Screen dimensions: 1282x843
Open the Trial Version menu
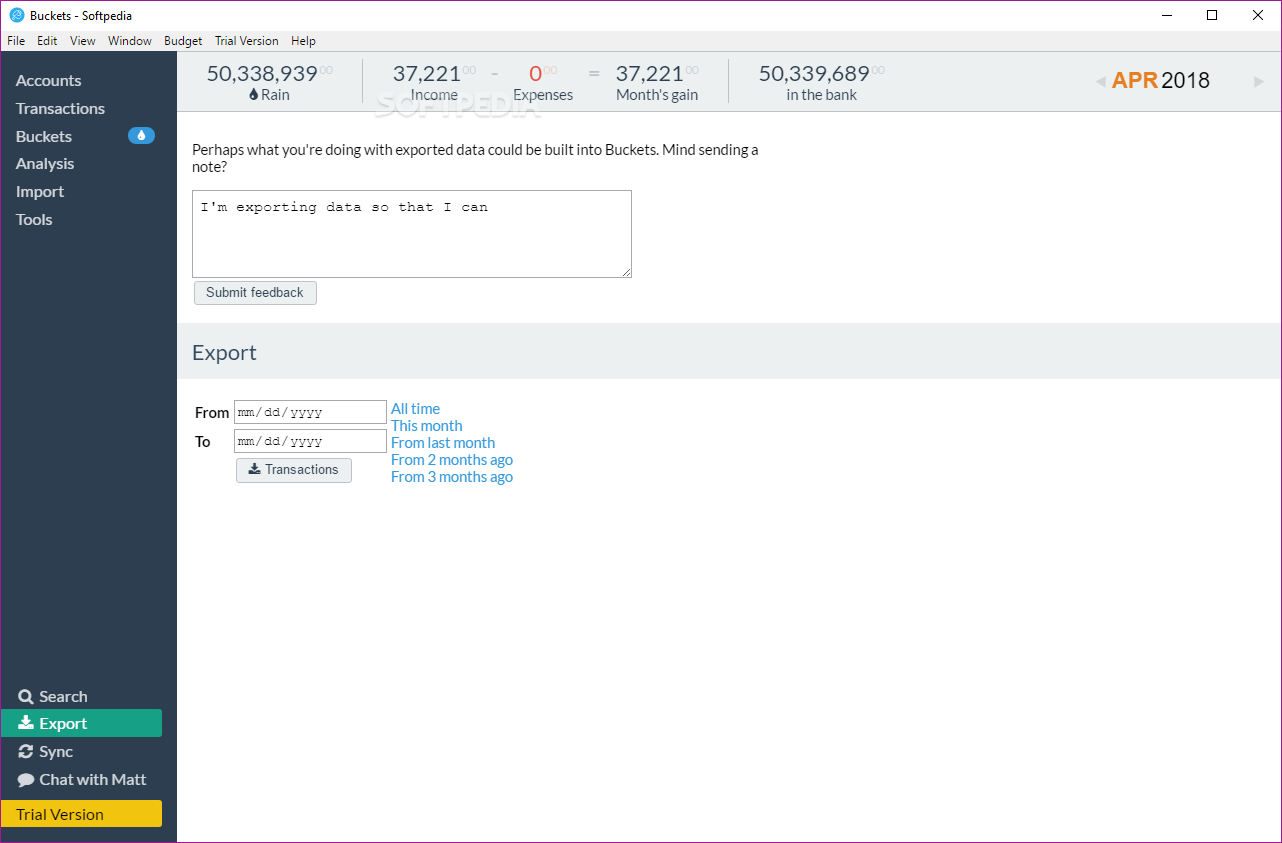(x=247, y=41)
